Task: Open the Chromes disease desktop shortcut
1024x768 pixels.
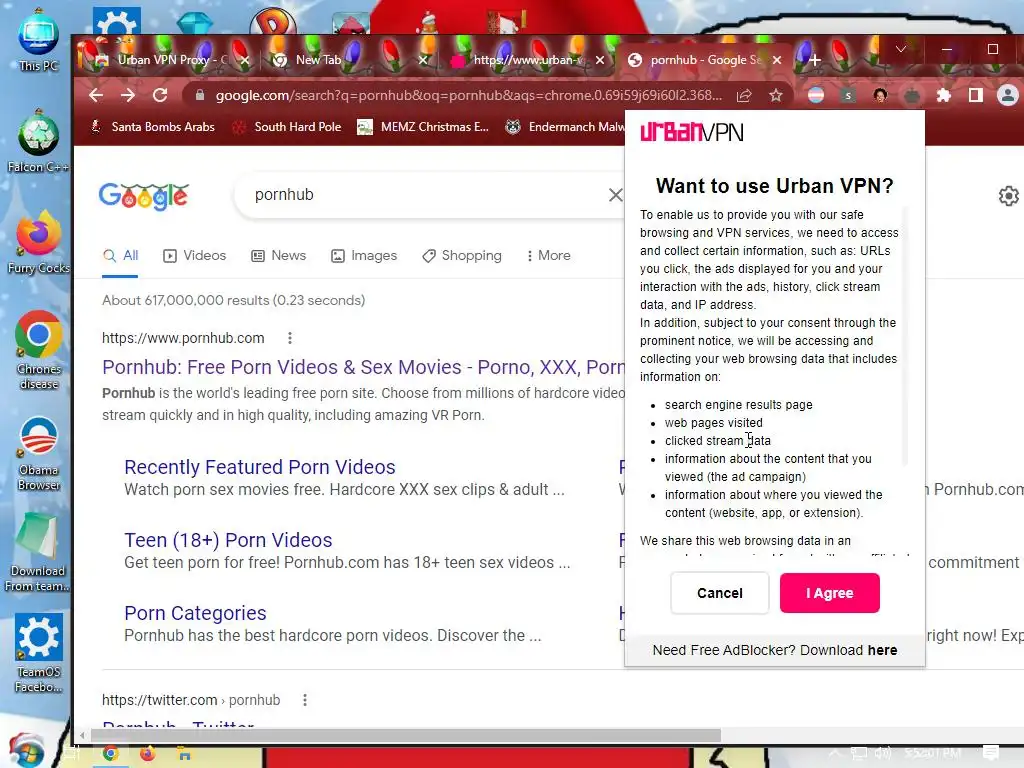Action: tap(39, 351)
